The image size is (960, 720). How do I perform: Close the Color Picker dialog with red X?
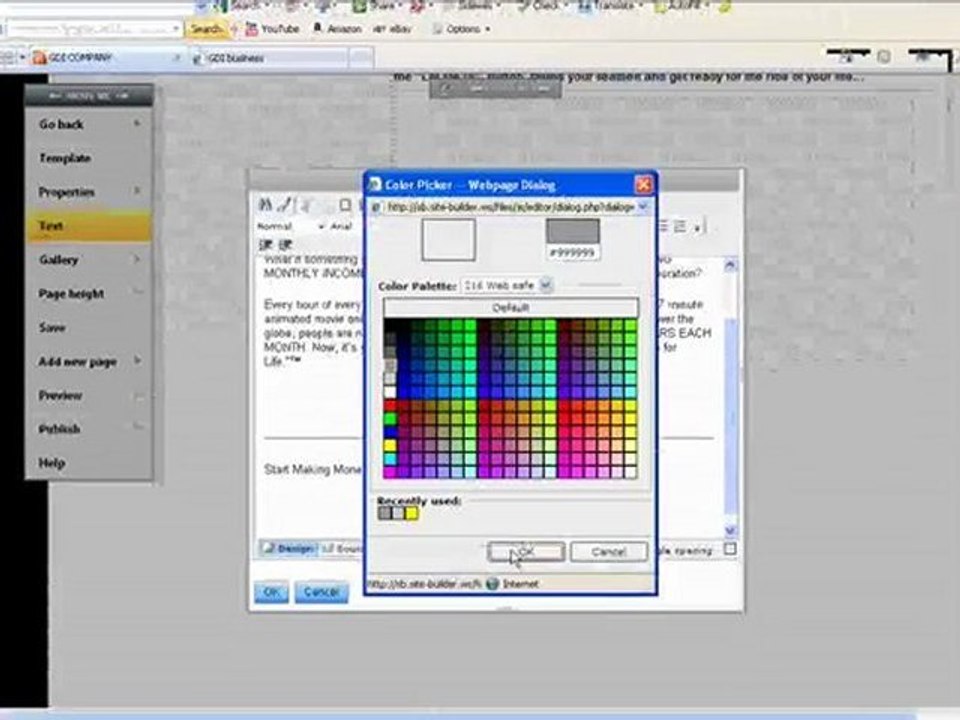click(x=643, y=184)
